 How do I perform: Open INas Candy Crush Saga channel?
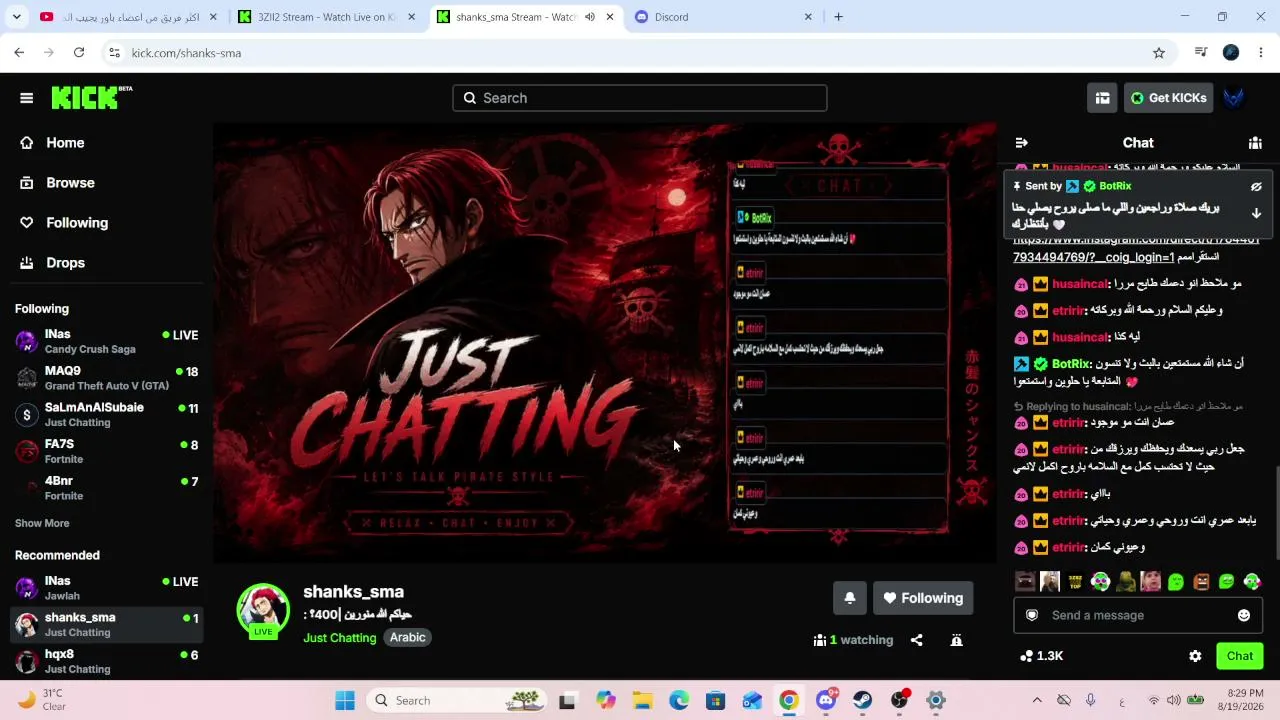[x=106, y=341]
